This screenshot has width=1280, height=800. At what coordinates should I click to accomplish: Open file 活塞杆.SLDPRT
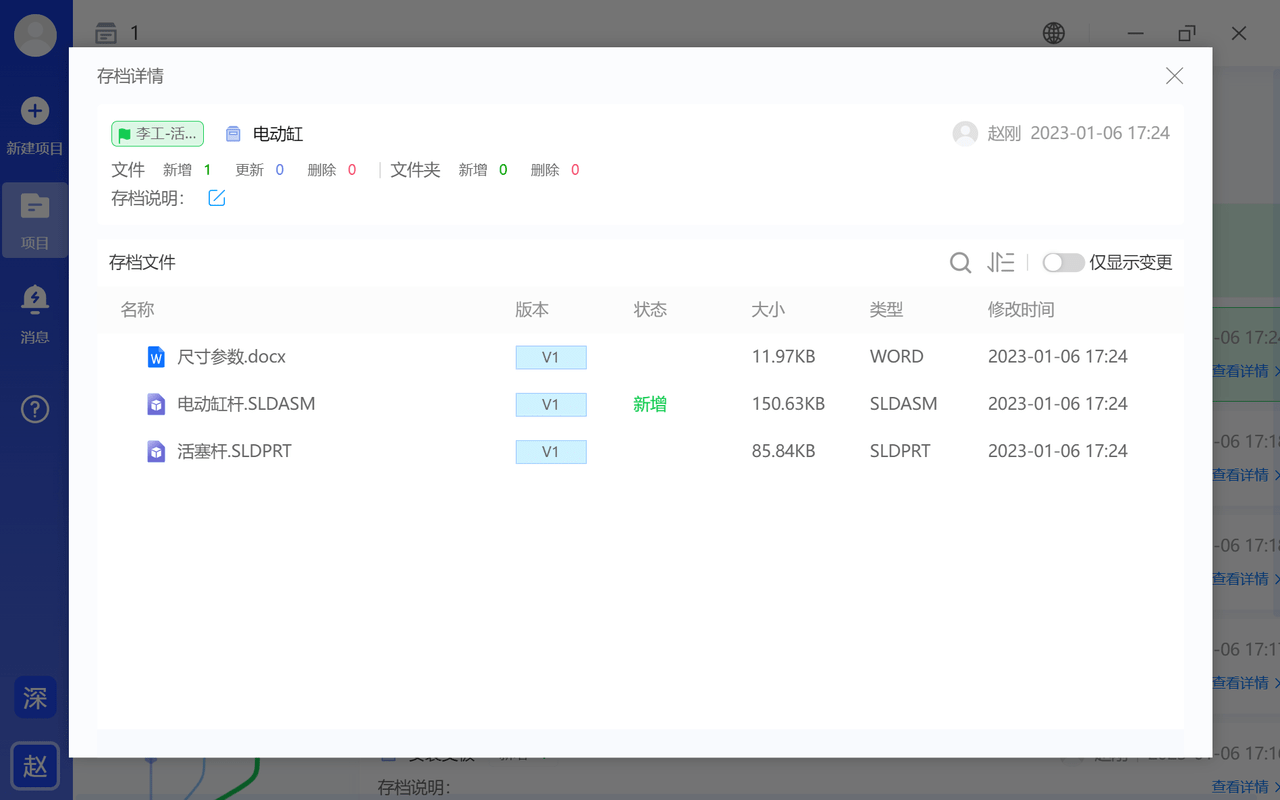click(x=234, y=451)
